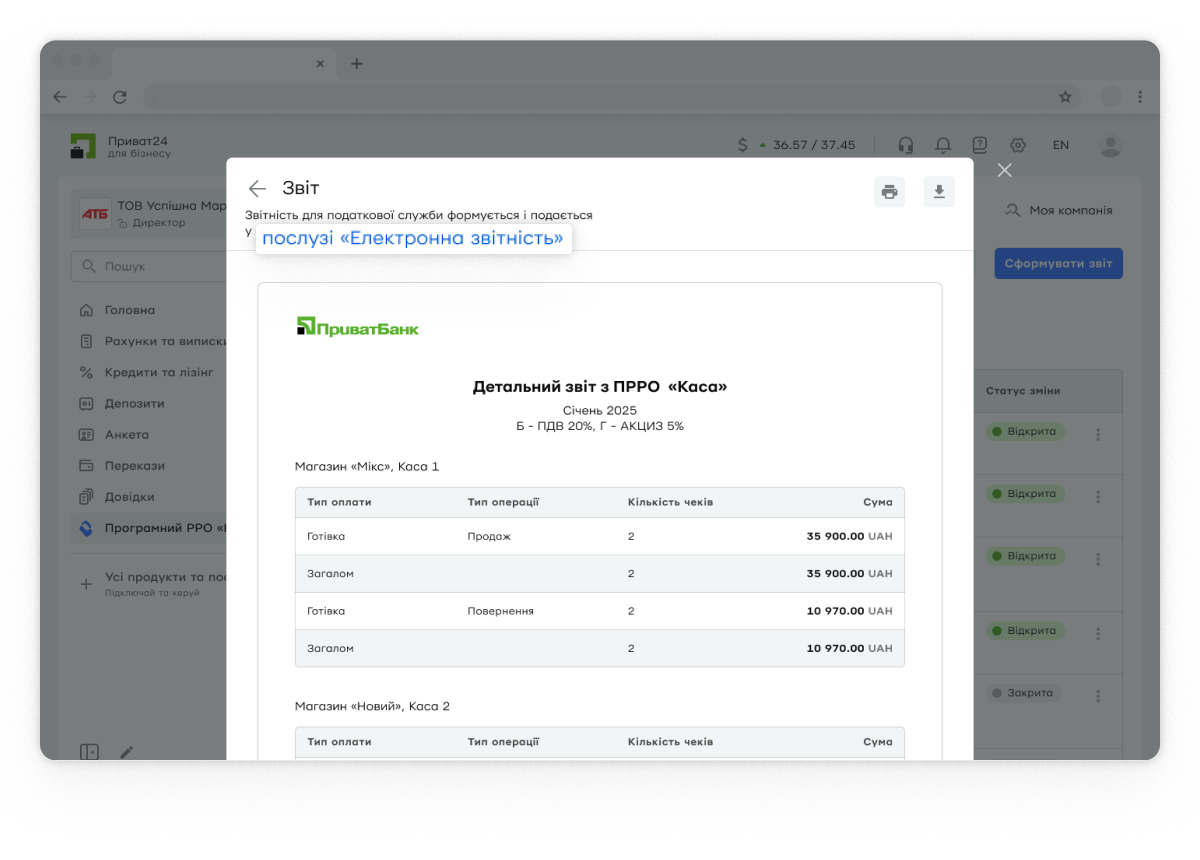
Task: Open Кредити та лізинг menu item
Action: click(158, 372)
